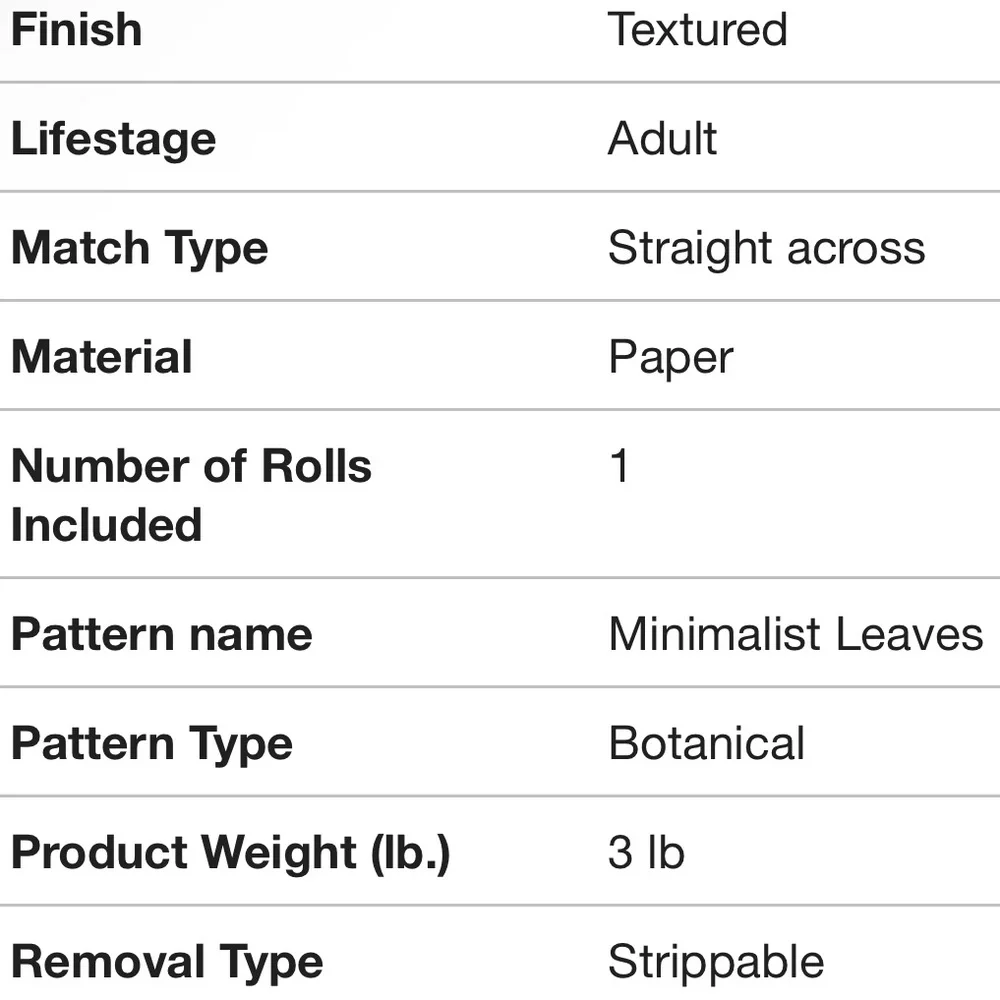Click the word Leaves in the pattern name
The image size is (1000, 1000).
[x=909, y=635]
